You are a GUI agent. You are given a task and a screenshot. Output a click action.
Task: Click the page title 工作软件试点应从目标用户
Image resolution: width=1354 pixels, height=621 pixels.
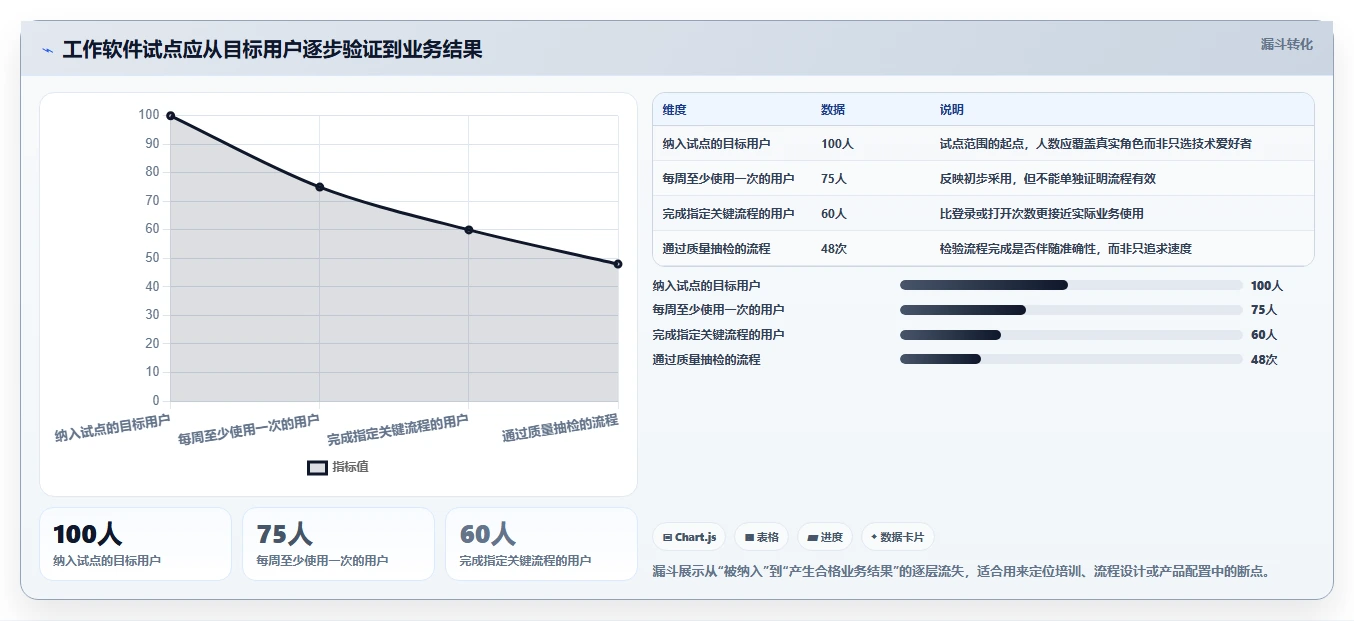272,50
